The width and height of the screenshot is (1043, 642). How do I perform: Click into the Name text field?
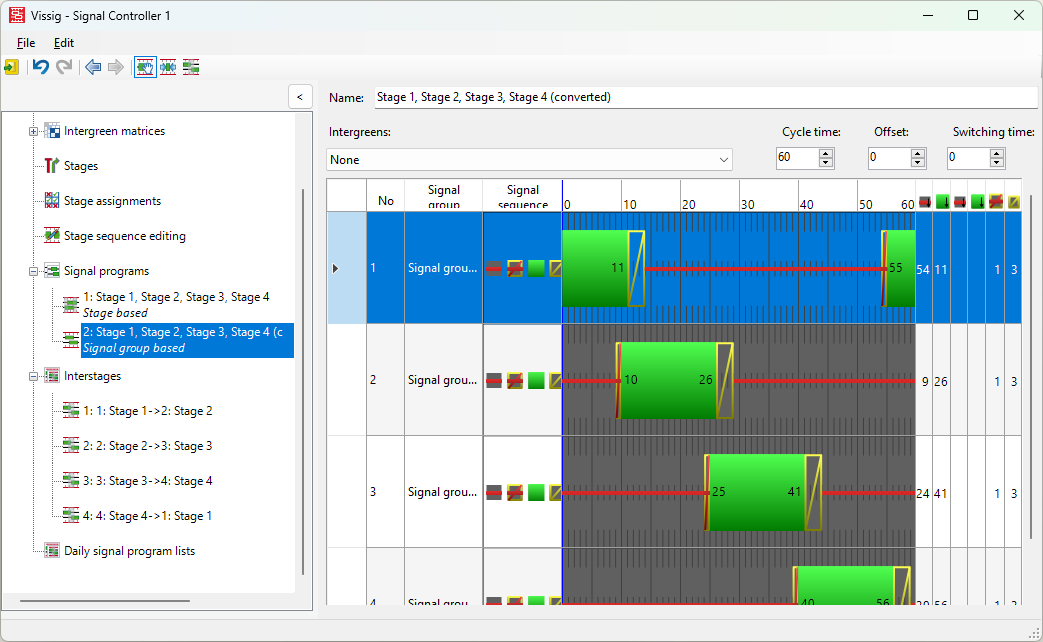tap(700, 97)
